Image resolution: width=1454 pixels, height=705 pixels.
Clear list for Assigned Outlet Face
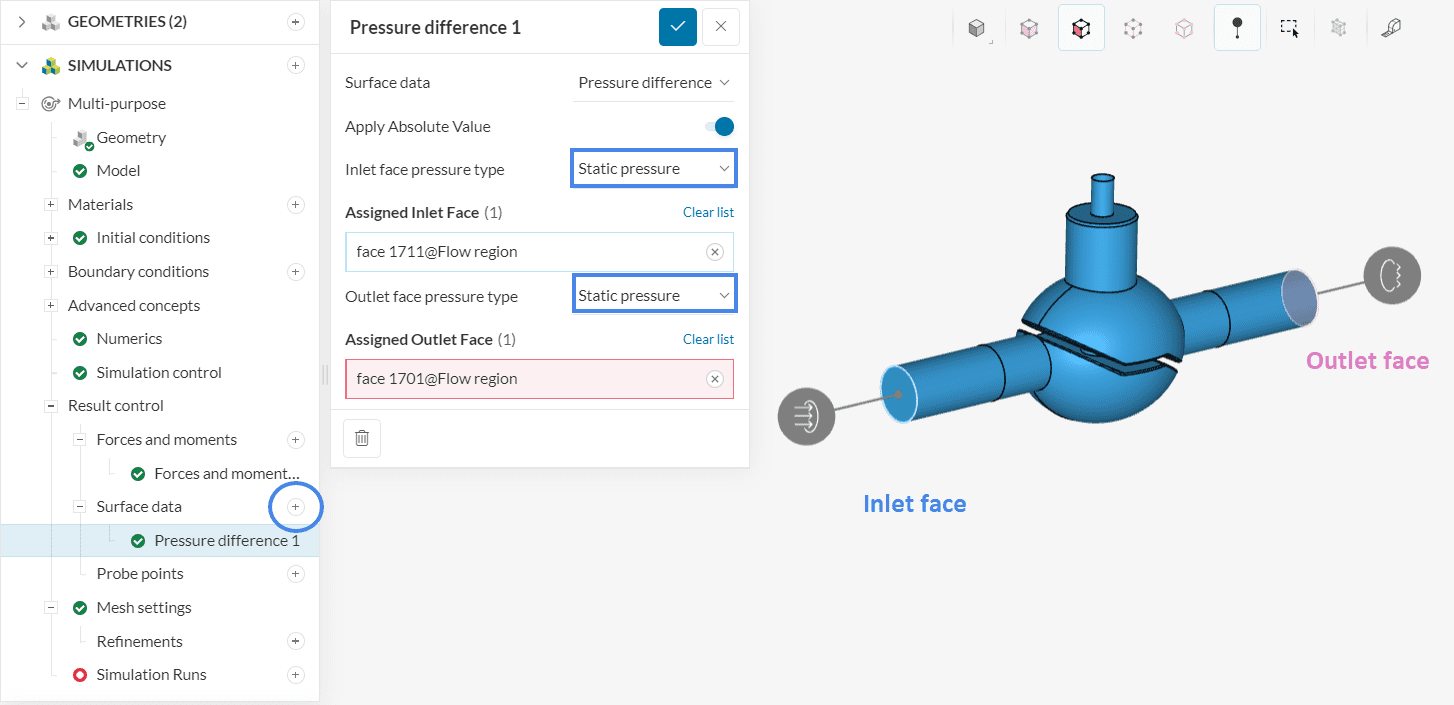[x=708, y=339]
